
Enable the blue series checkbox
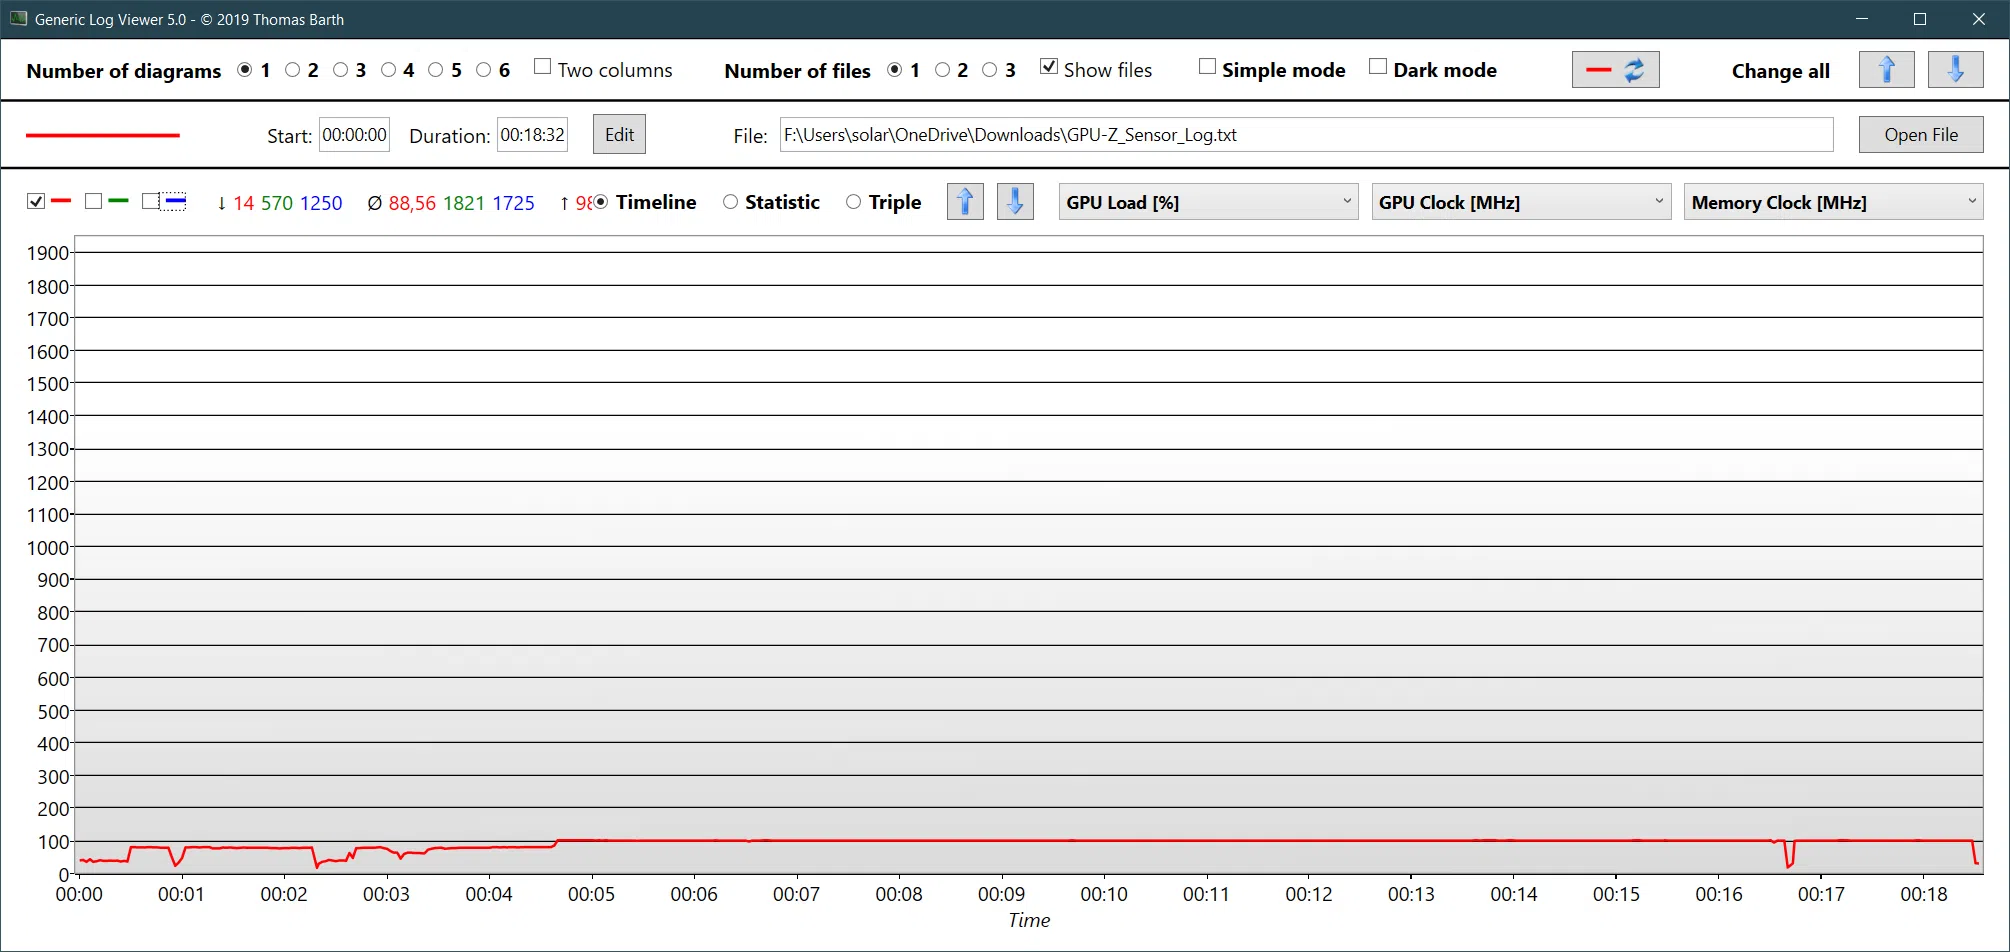click(x=151, y=202)
